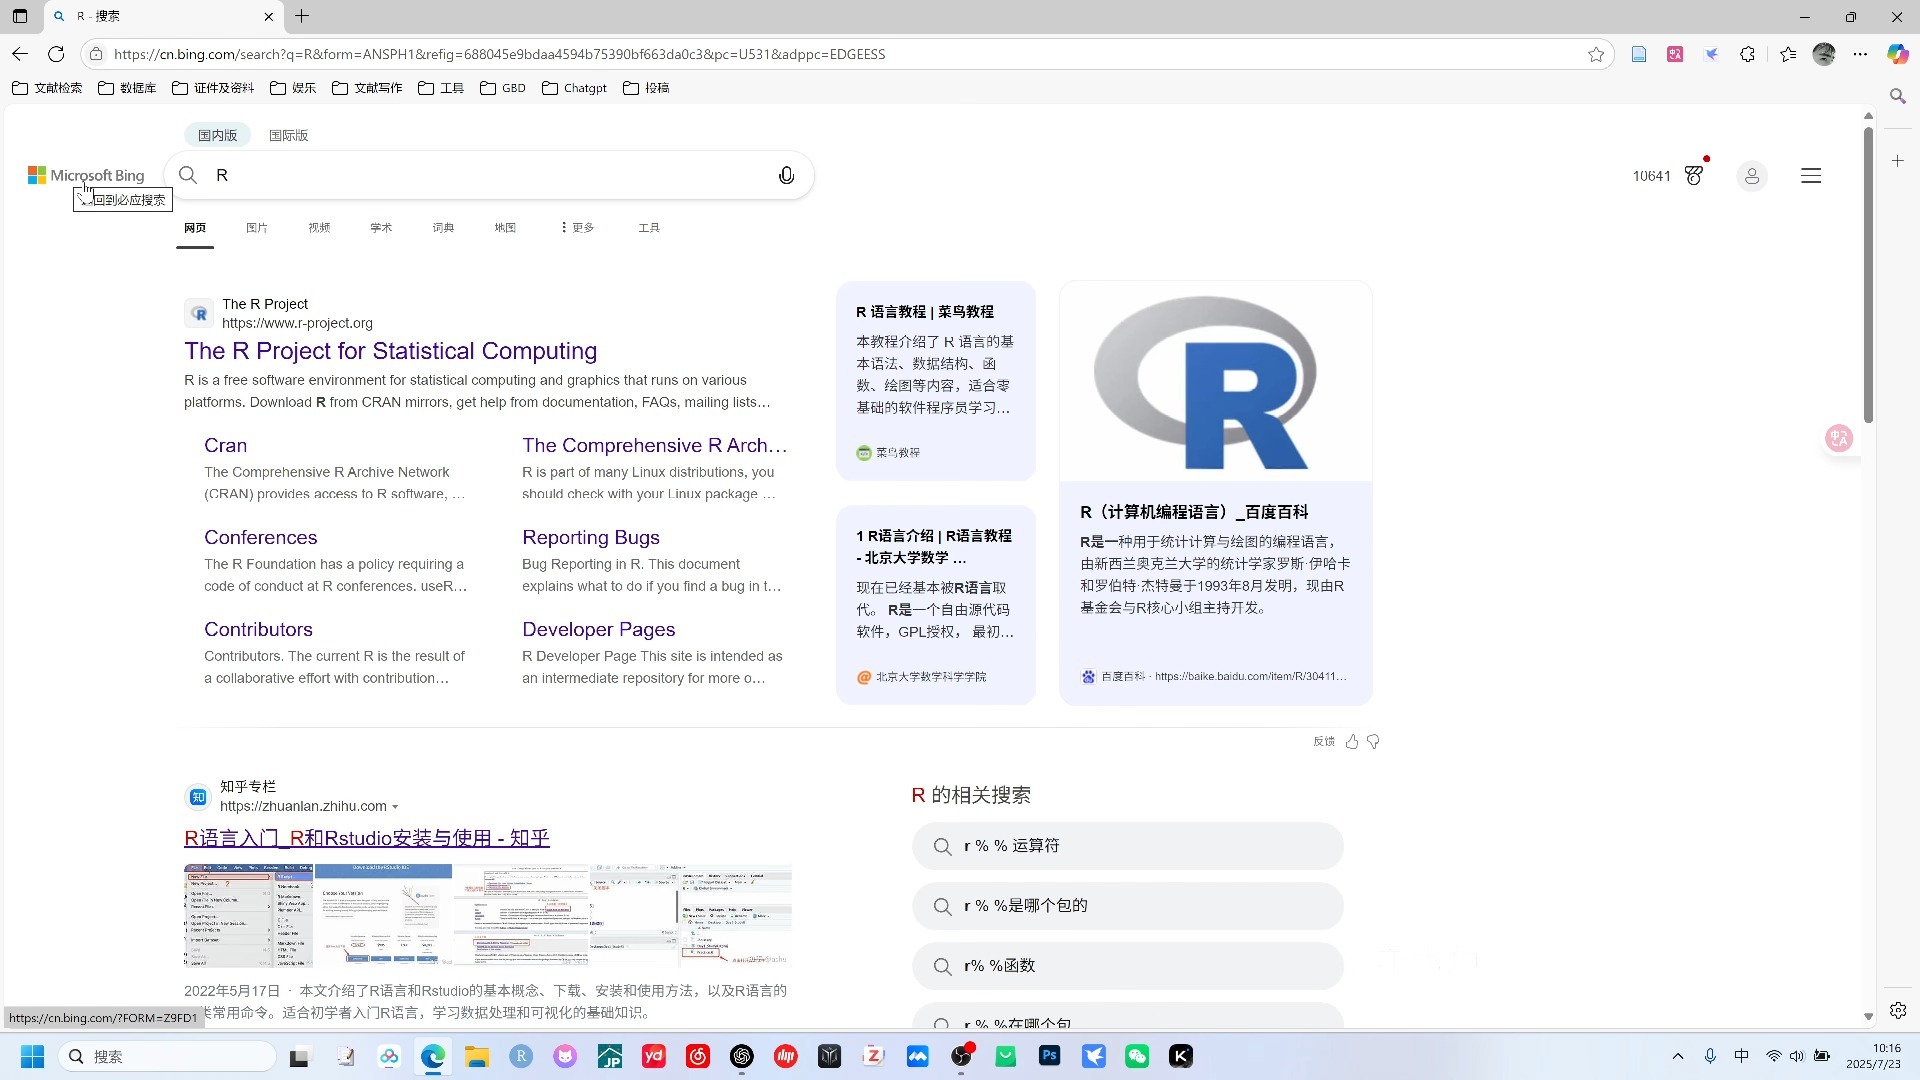Open the Contributors link
This screenshot has width=1920, height=1080.
point(258,629)
